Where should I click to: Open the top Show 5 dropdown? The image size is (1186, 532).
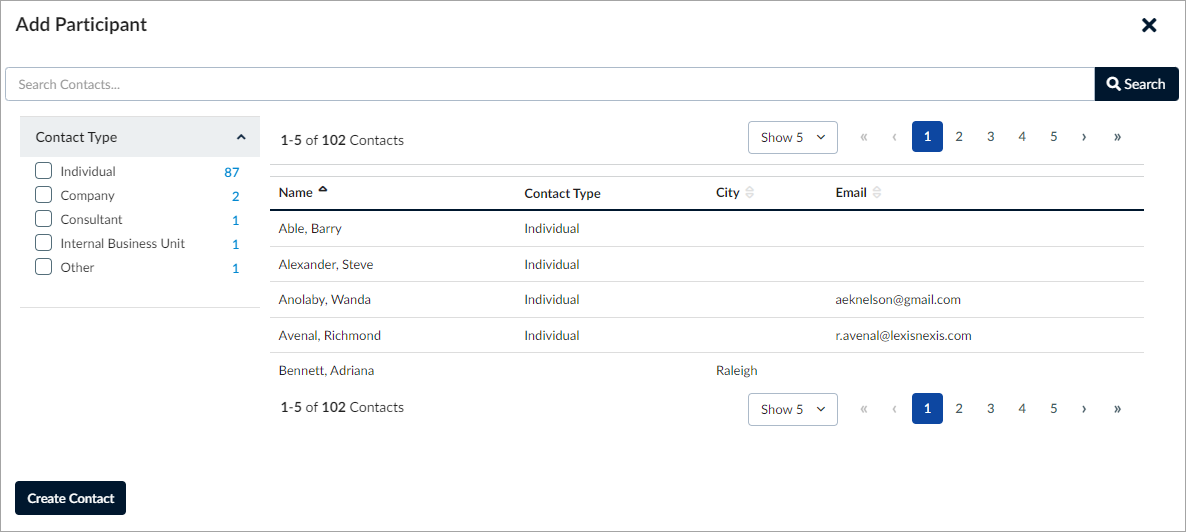coord(792,137)
